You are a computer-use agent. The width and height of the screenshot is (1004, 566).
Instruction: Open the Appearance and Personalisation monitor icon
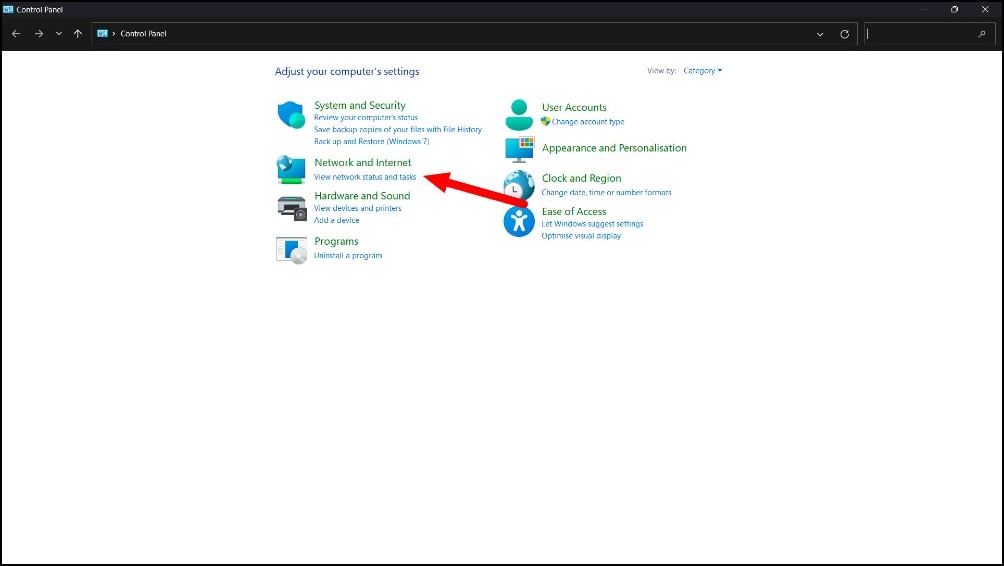519,149
